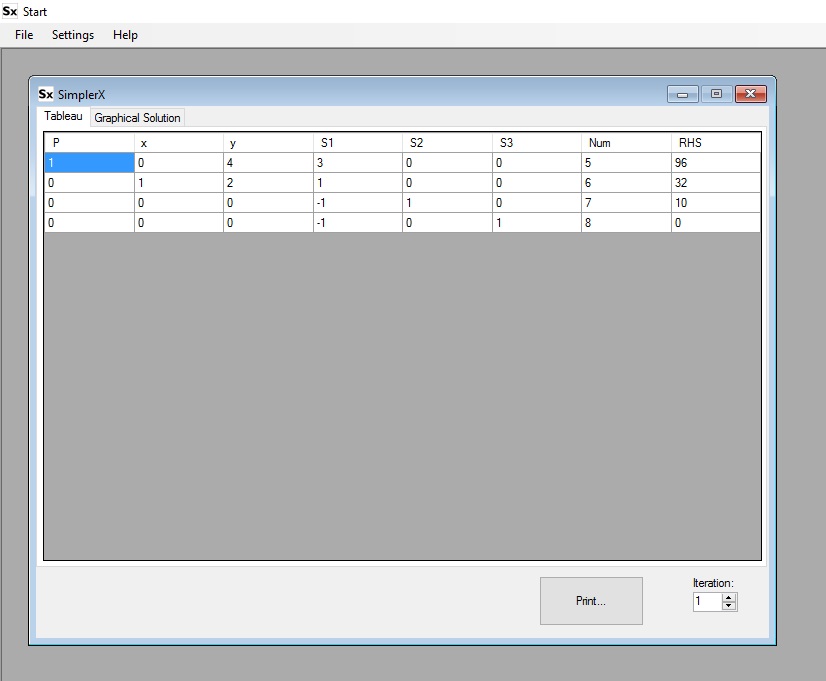826x681 pixels.
Task: Select the x cell in the Num 6 row
Action: tap(179, 183)
